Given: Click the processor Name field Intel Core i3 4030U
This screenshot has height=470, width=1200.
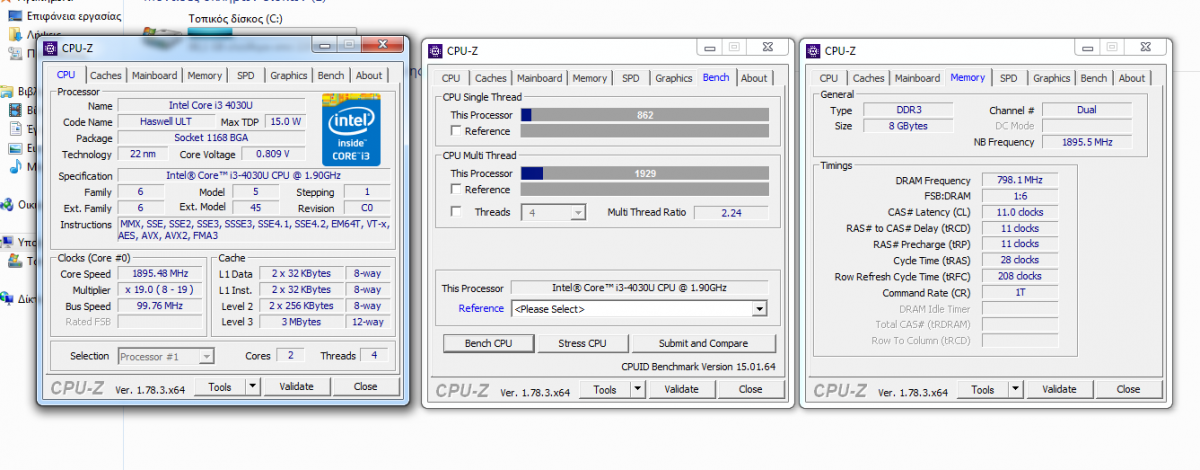Looking at the screenshot, I should [210, 105].
